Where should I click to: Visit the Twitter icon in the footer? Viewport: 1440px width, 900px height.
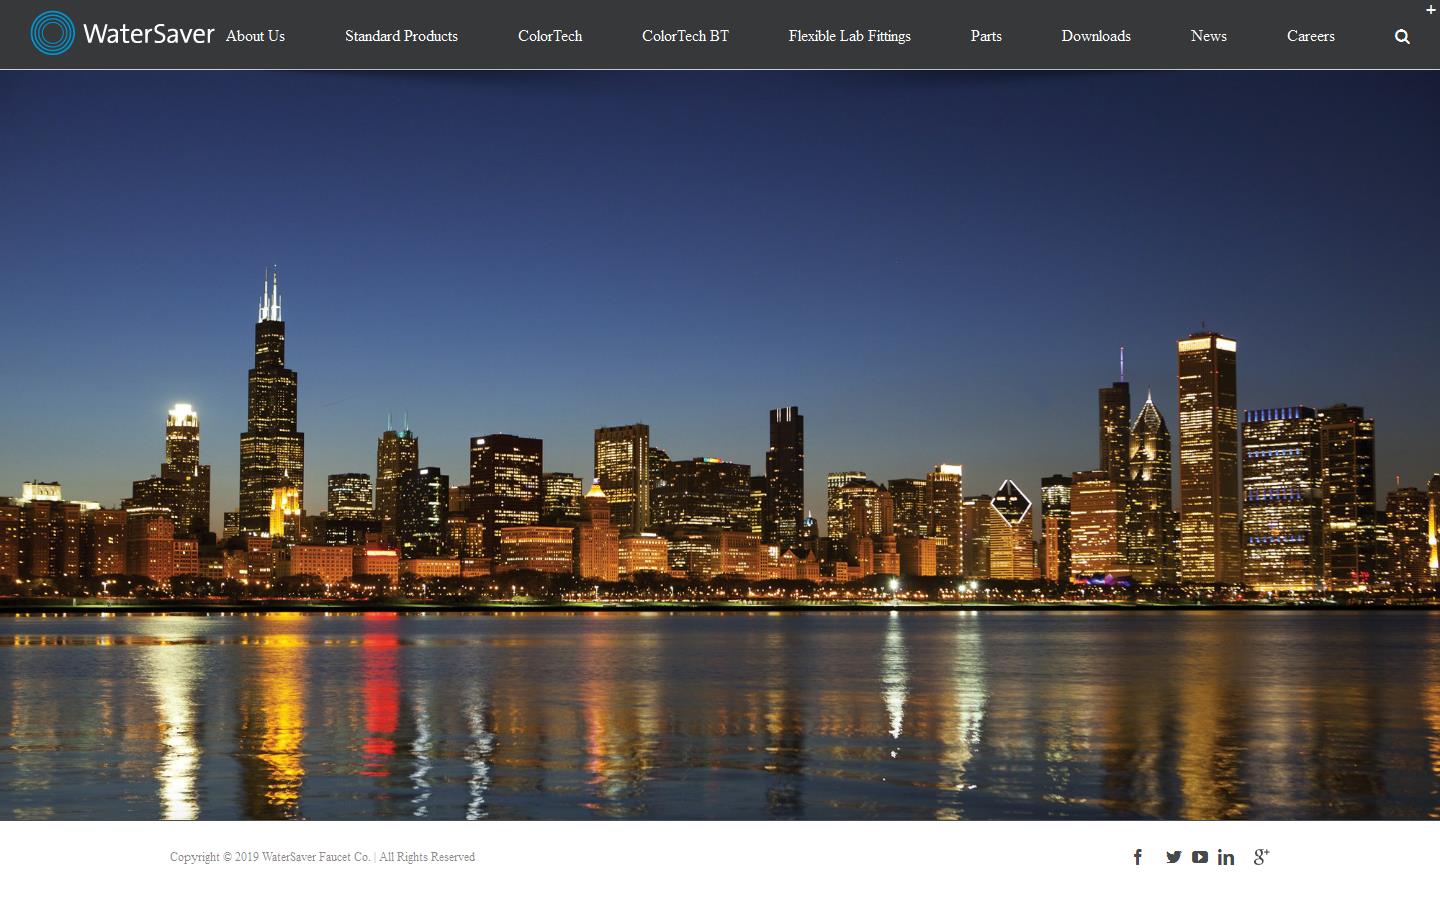1173,857
